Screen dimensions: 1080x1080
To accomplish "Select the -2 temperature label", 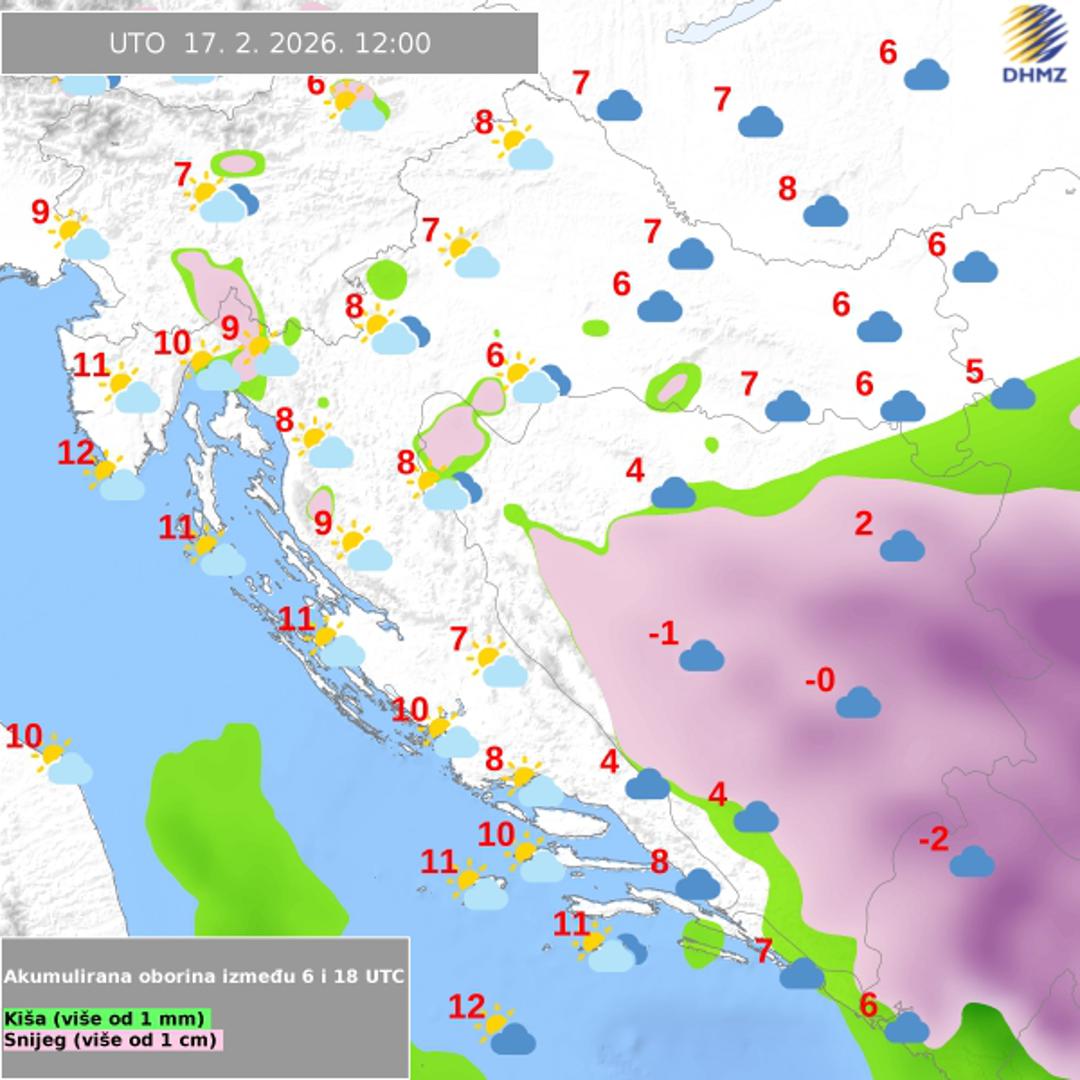I will (933, 840).
